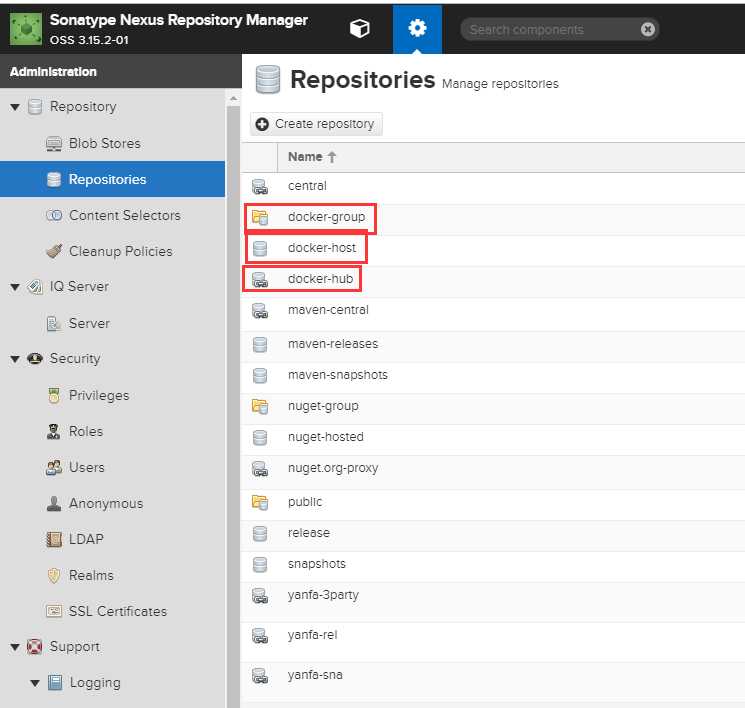This screenshot has height=708, width=745.
Task: Open the Browse cube icon in header
Action: tap(360, 29)
